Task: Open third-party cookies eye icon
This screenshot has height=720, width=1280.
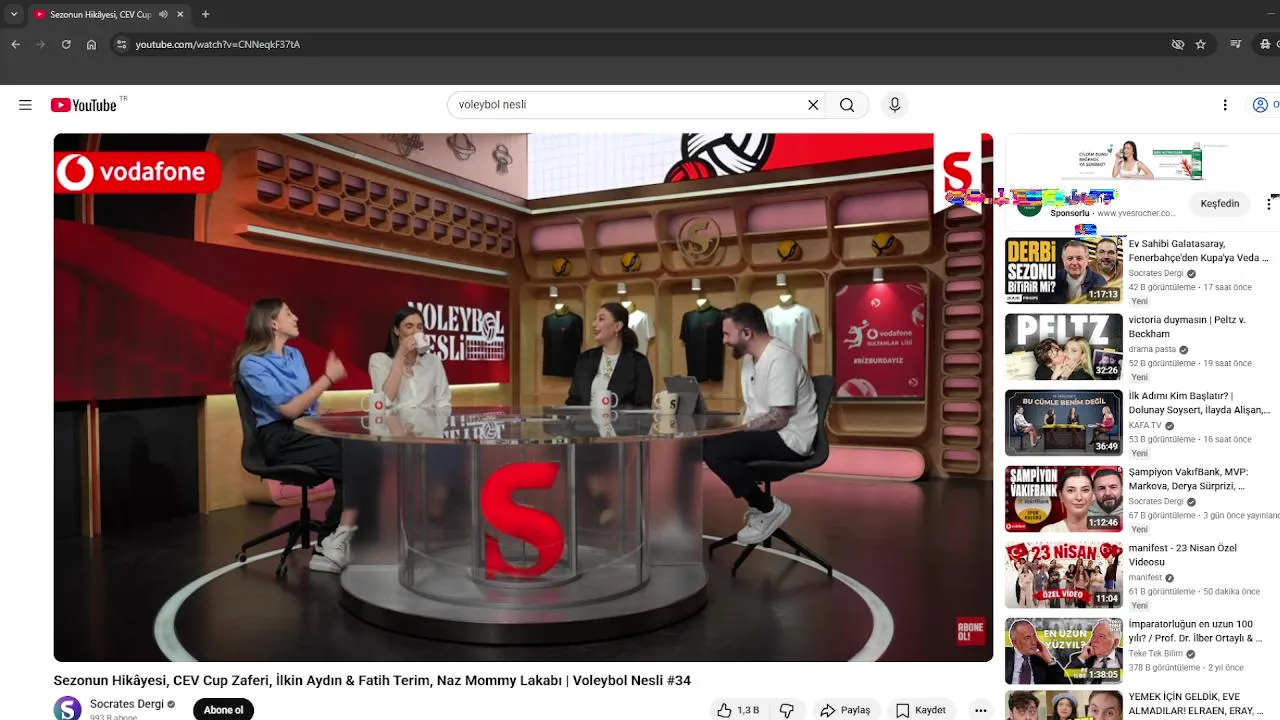Action: pos(1177,44)
